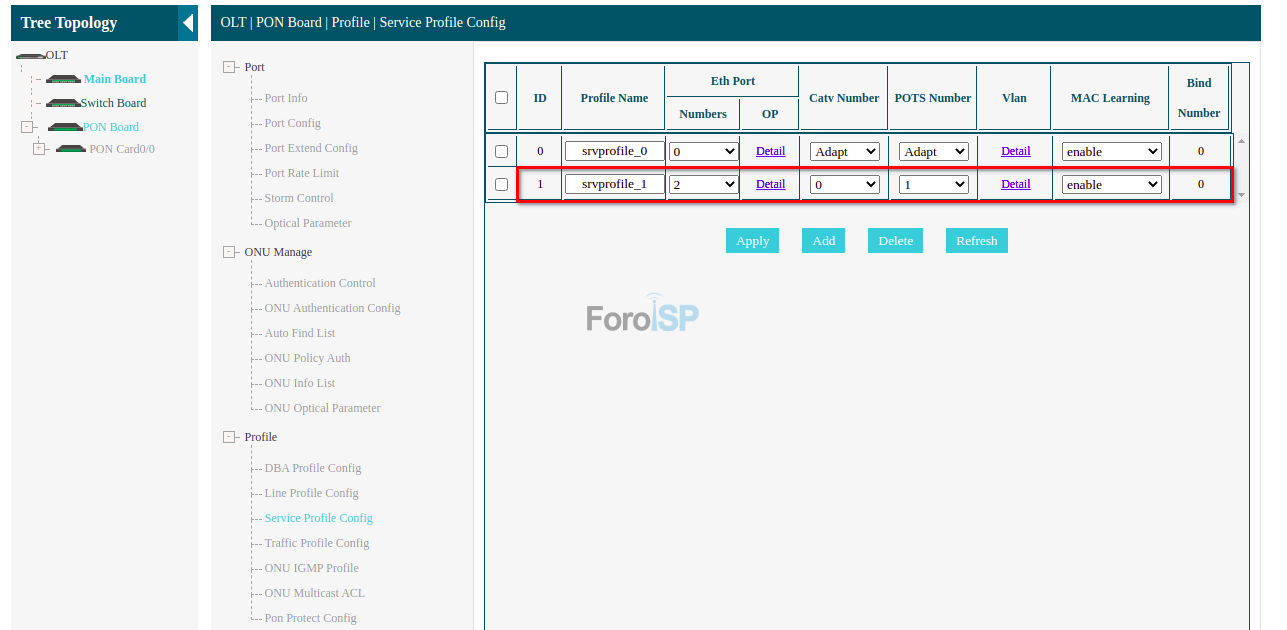Click the srvprofile_1 profile name field
This screenshot has width=1287, height=630.
[x=614, y=184]
